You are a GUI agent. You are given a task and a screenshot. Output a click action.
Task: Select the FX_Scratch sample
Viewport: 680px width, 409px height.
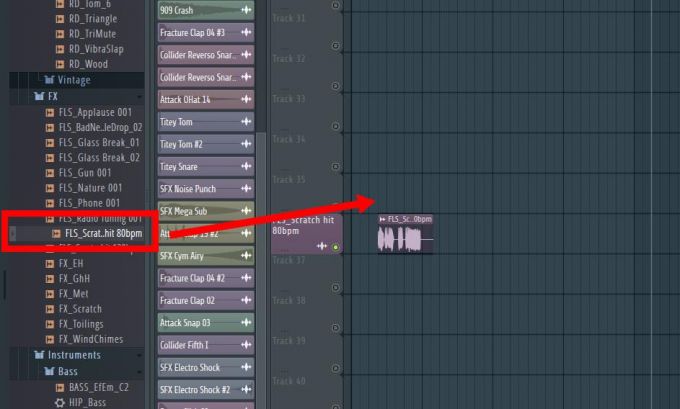[x=80, y=309]
